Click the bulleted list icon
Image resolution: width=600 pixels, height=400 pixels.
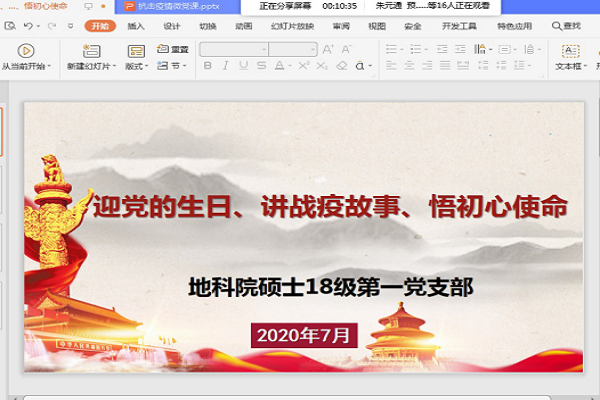coord(391,49)
